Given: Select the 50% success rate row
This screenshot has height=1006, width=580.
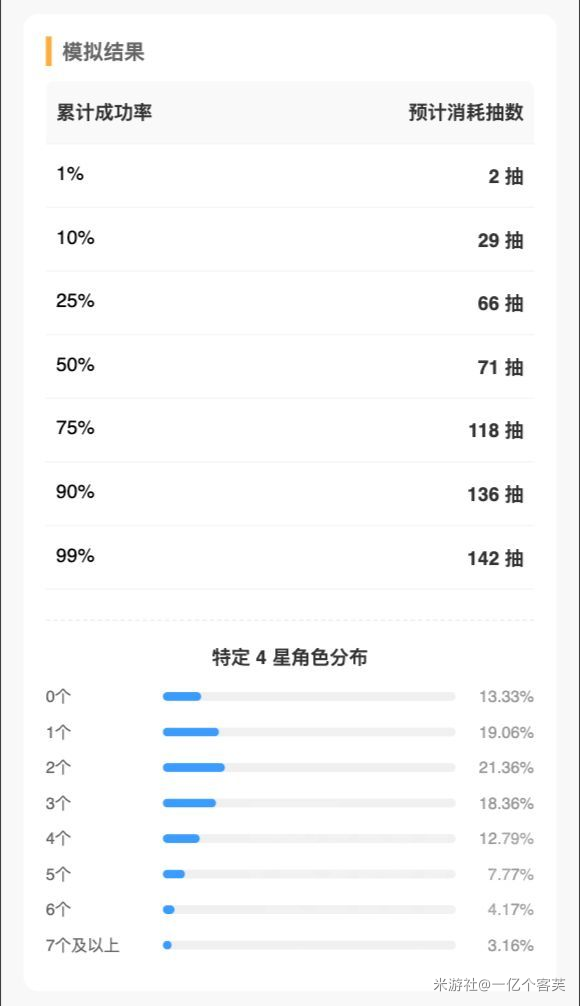Looking at the screenshot, I should pyautogui.click(x=290, y=365).
